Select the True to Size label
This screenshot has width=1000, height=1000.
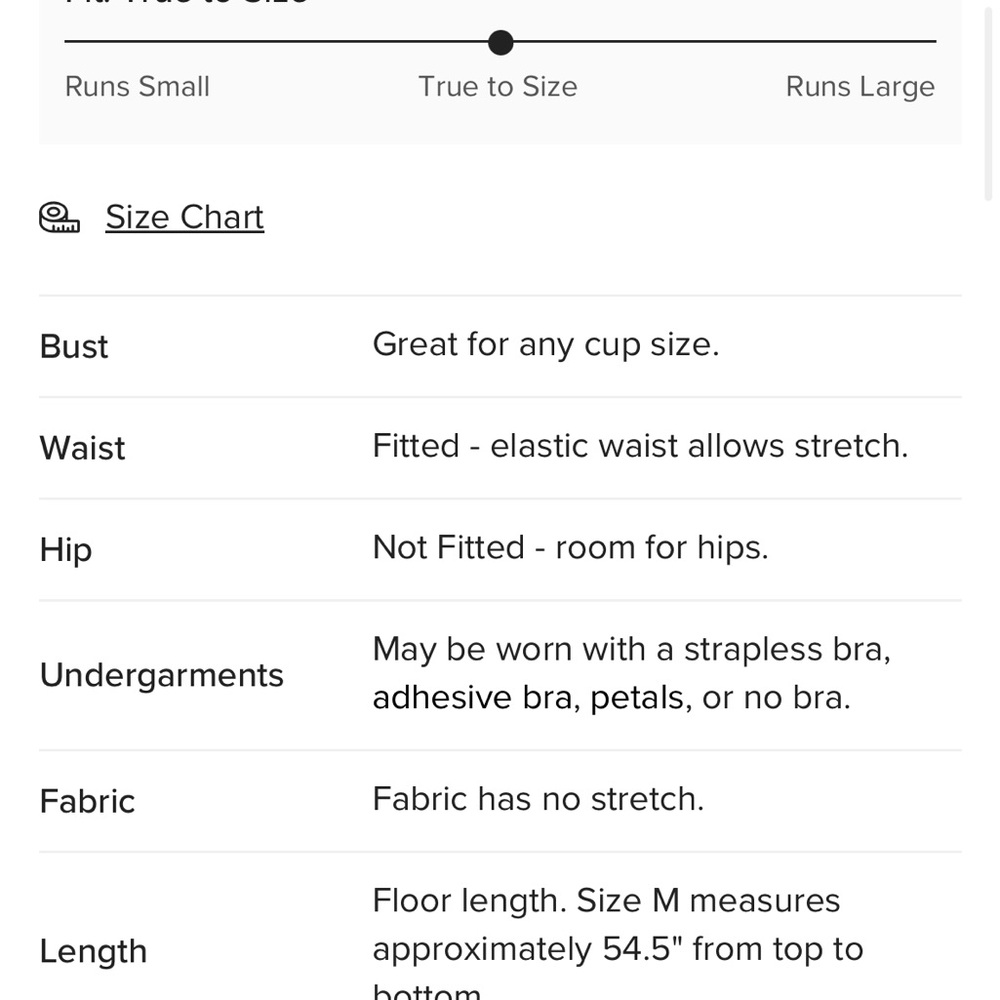497,87
